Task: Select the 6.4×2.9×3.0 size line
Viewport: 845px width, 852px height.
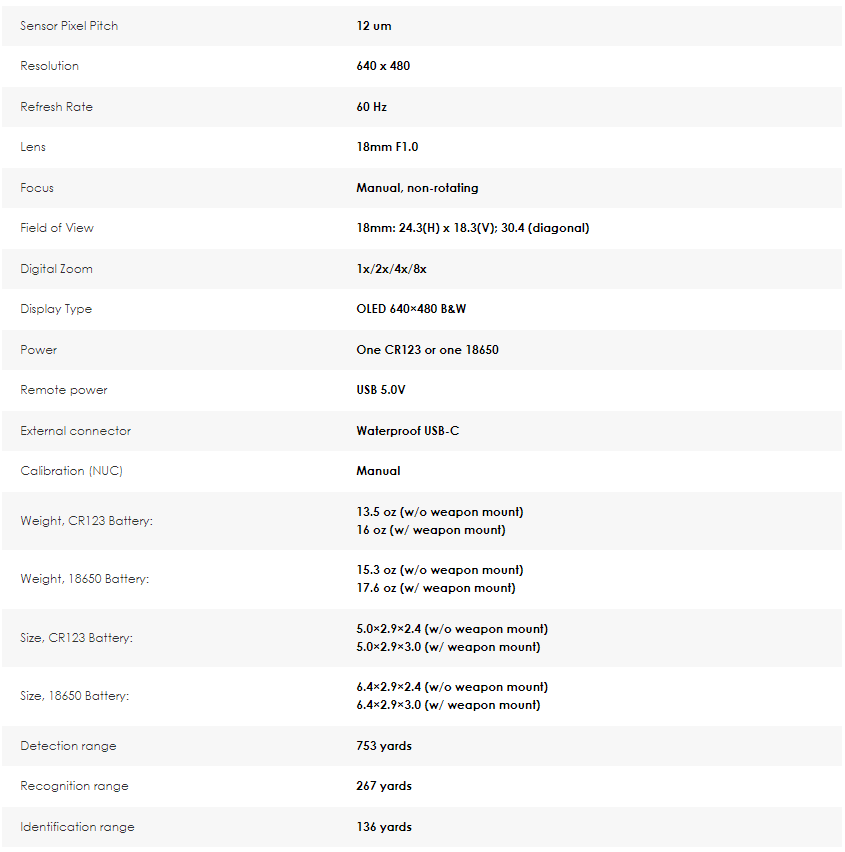Action: tap(448, 705)
